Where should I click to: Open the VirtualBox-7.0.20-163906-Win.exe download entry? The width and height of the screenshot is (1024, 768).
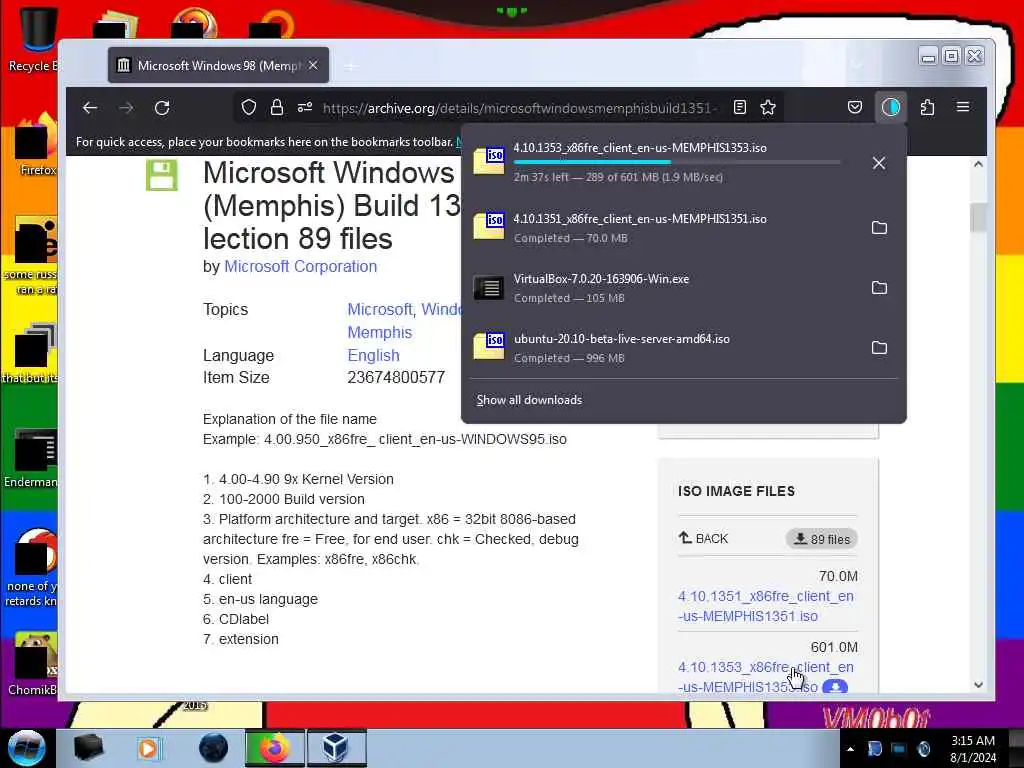coord(663,287)
